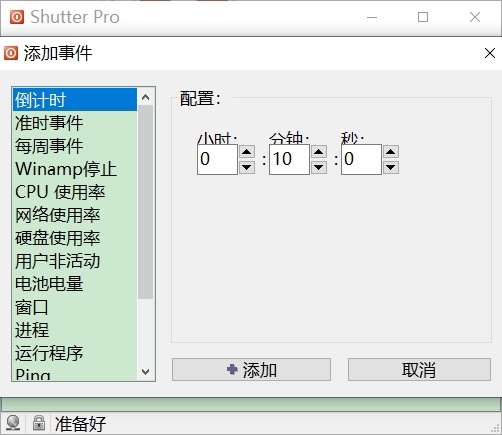Pick 网络使用率 from the list
This screenshot has width=502, height=435.
pyautogui.click(x=75, y=215)
